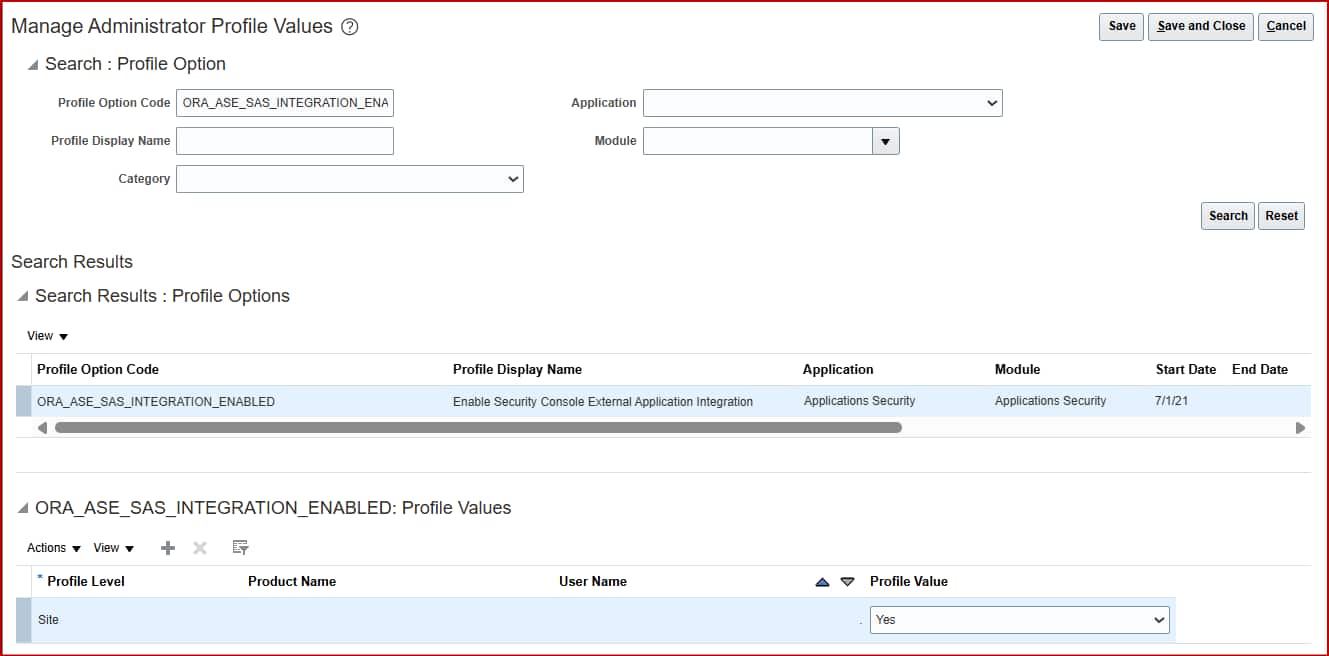The image size is (1329, 656).
Task: Collapse the Profile Values section
Action: tap(22, 508)
